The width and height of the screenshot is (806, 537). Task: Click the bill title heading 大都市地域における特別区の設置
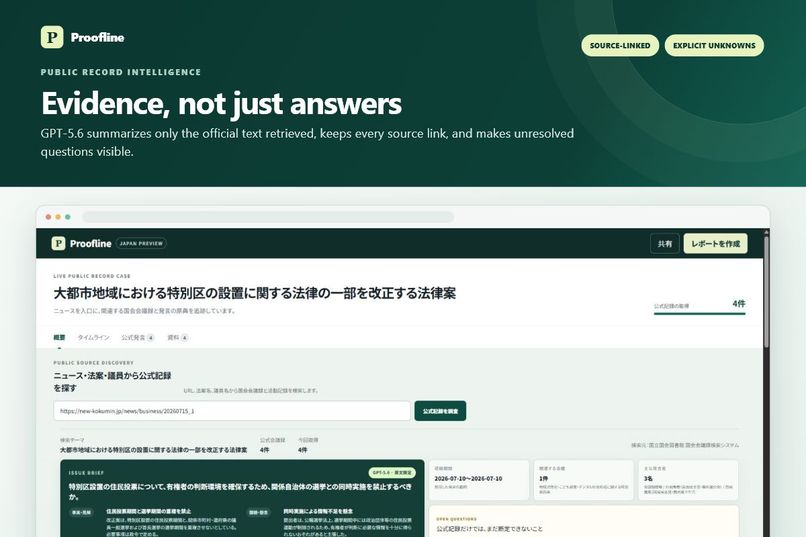coord(254,293)
